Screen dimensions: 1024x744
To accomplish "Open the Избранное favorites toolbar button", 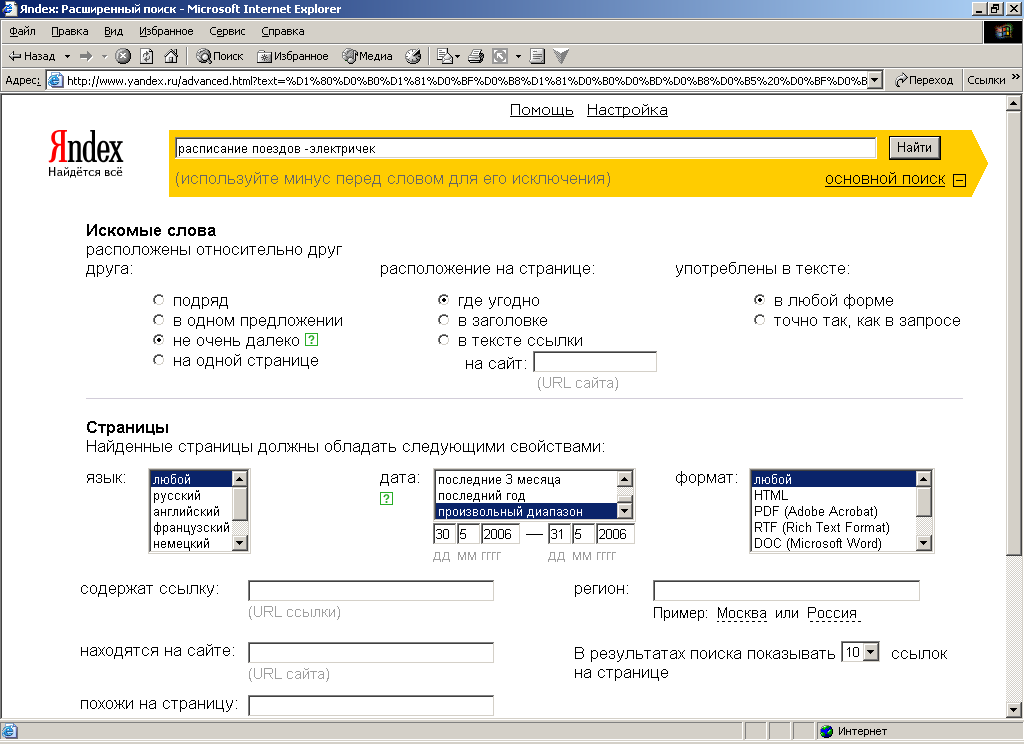I will coord(293,56).
